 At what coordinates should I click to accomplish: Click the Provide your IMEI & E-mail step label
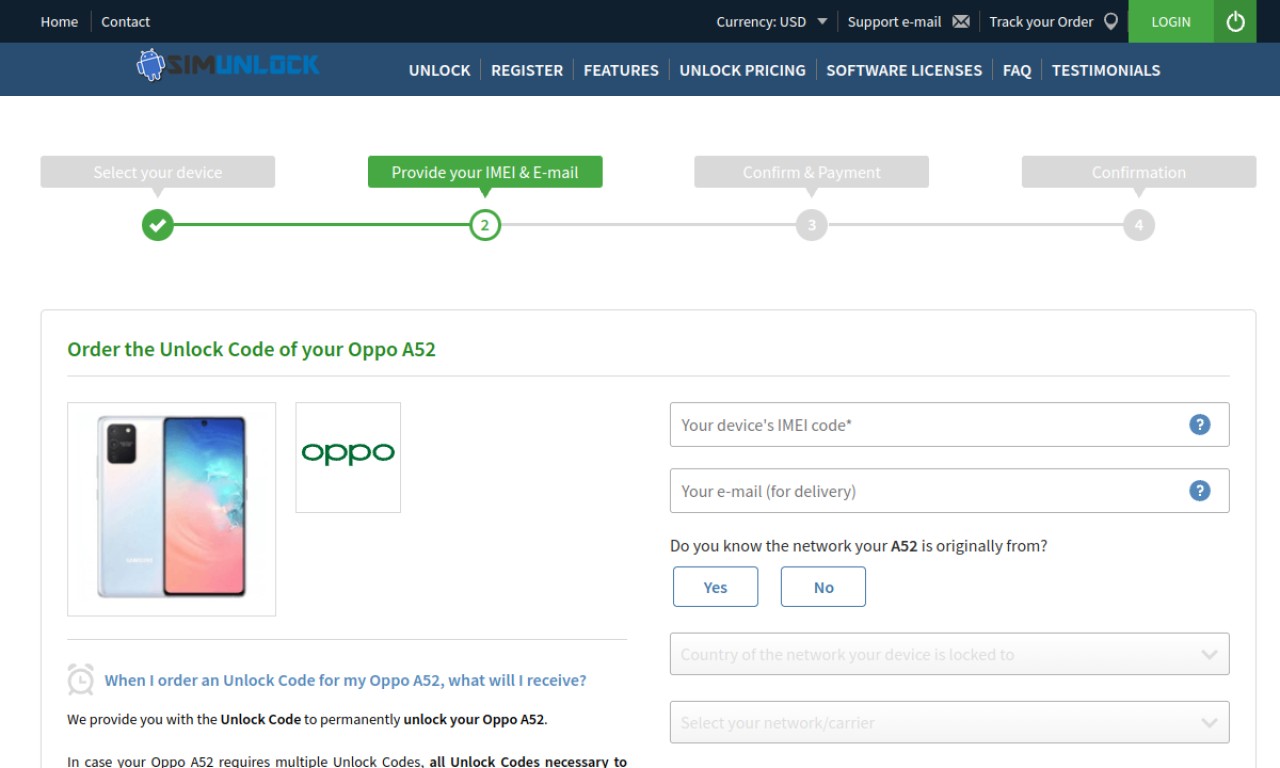[x=485, y=172]
